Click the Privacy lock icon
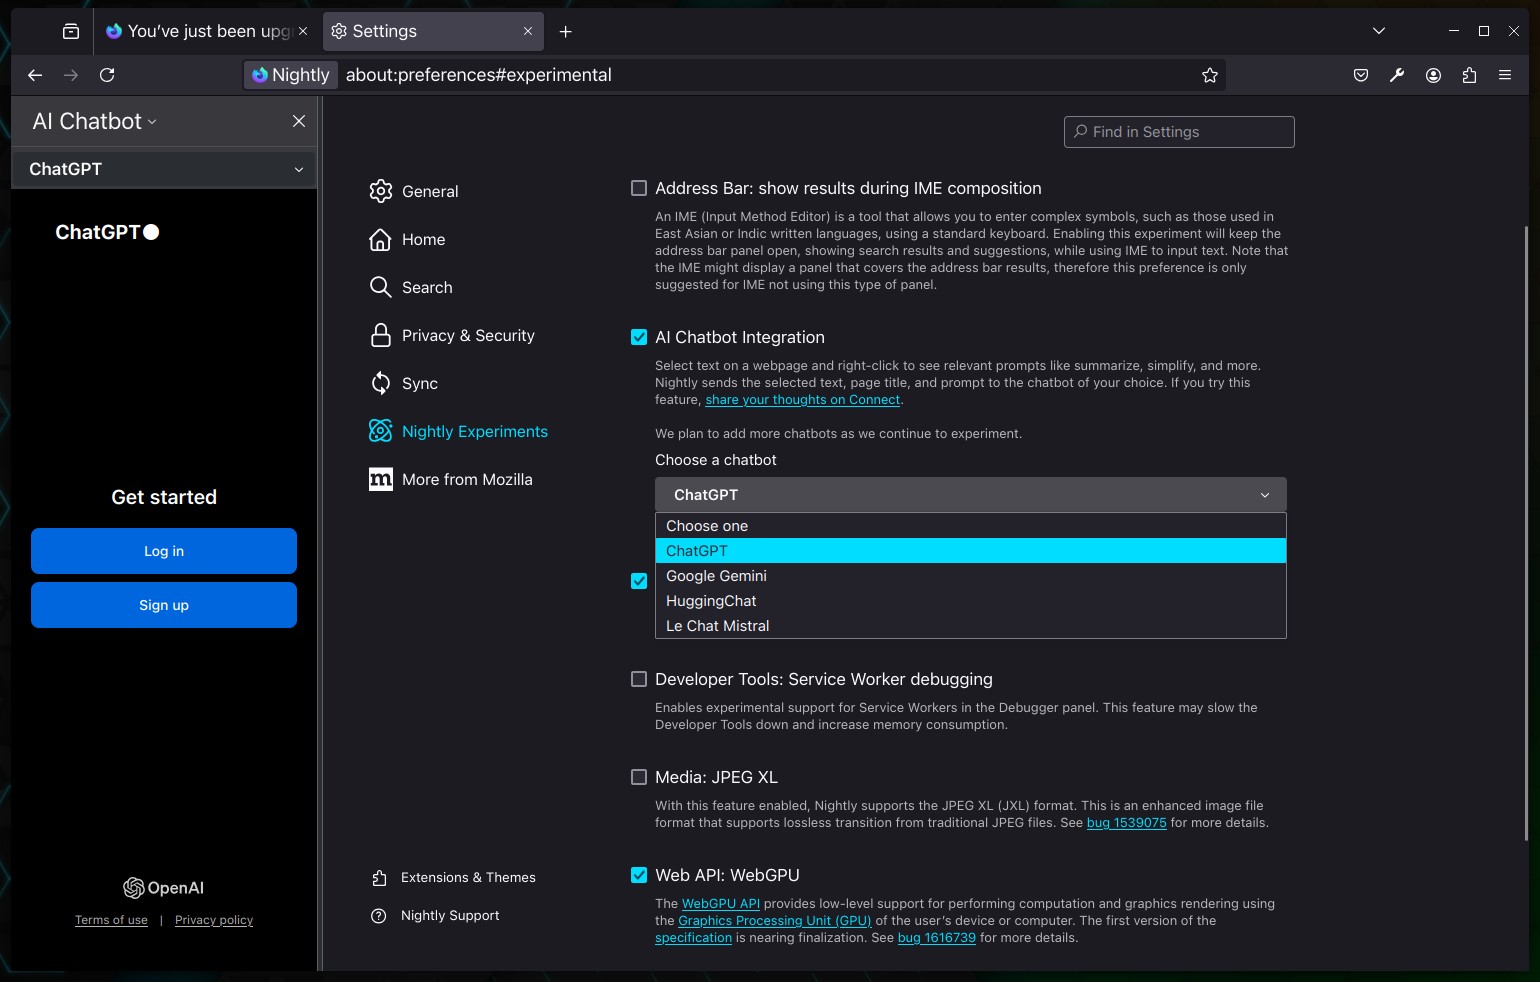1540x982 pixels. coord(380,335)
